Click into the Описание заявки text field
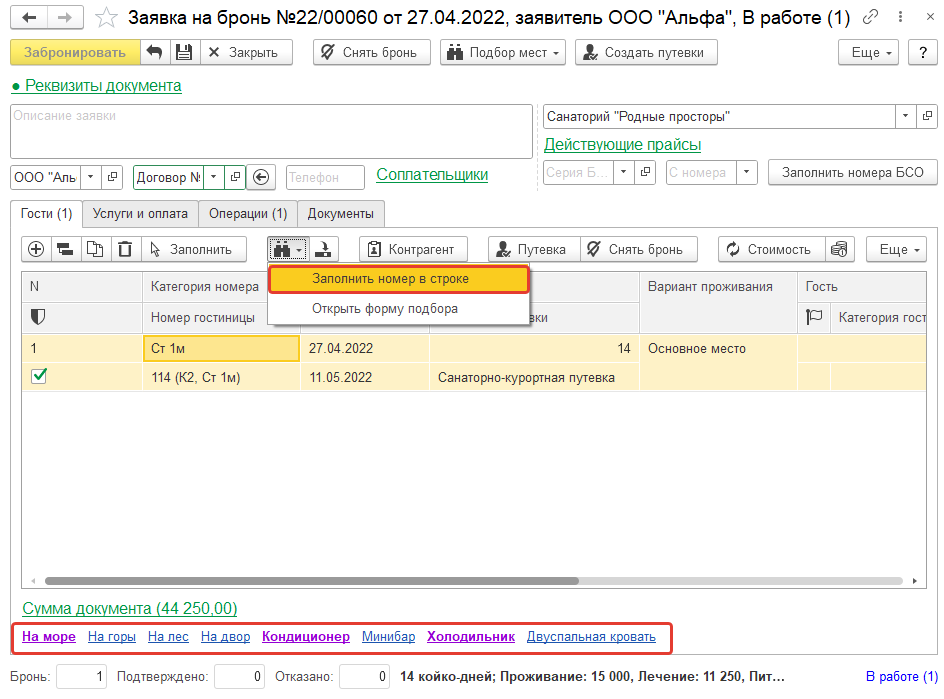The image size is (944, 699). [272, 131]
